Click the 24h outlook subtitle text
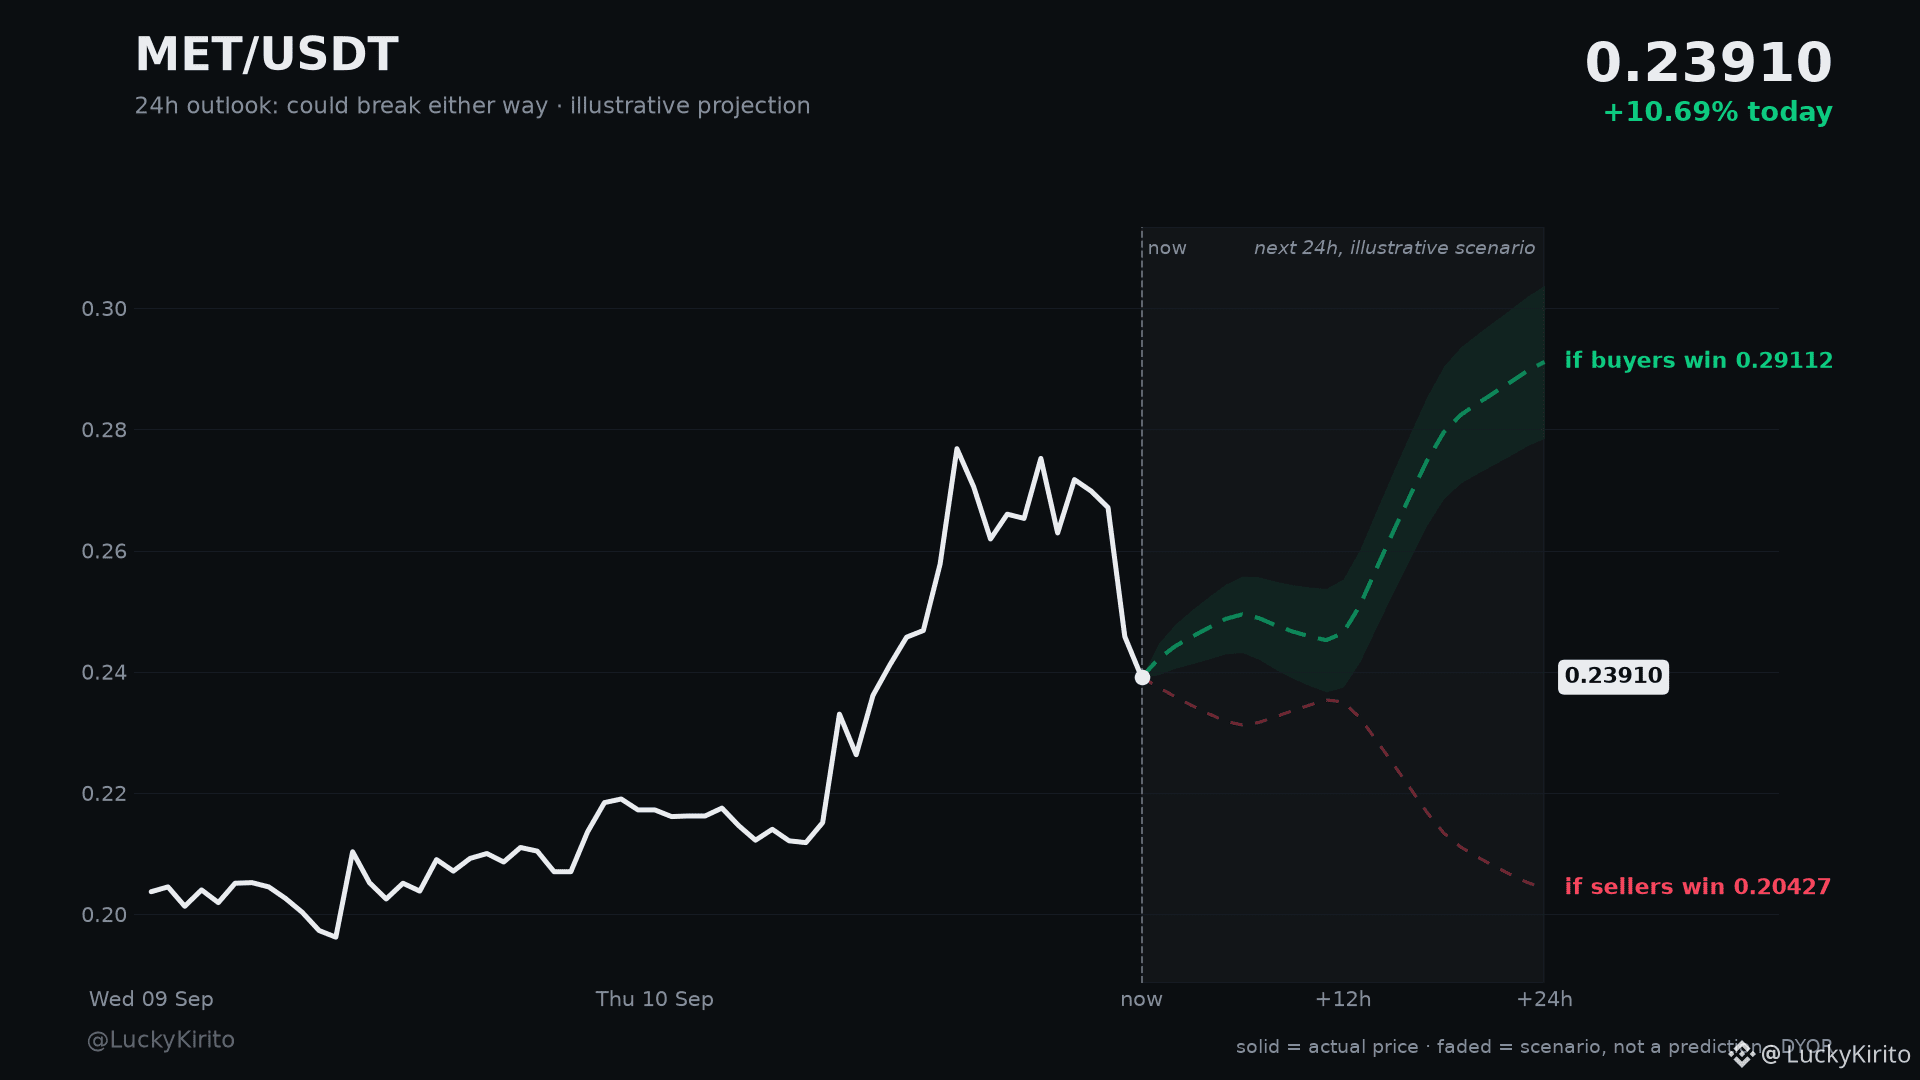The image size is (1920, 1080). [x=472, y=106]
